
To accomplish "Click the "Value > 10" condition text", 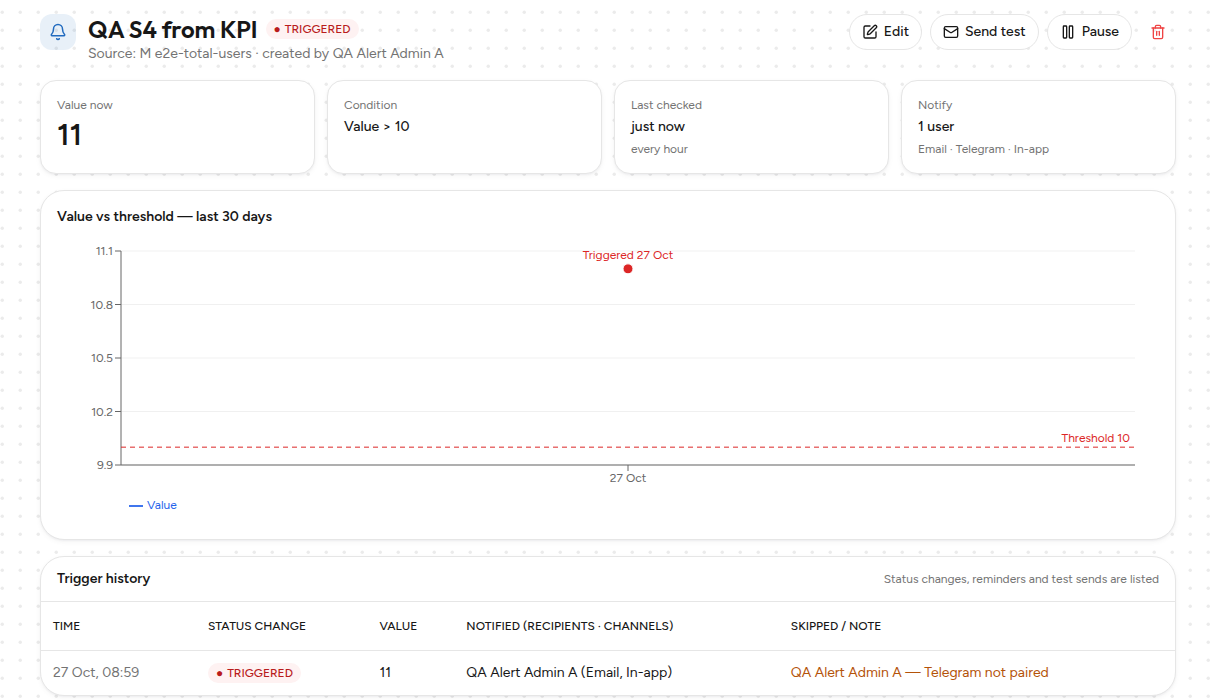I will (377, 126).
